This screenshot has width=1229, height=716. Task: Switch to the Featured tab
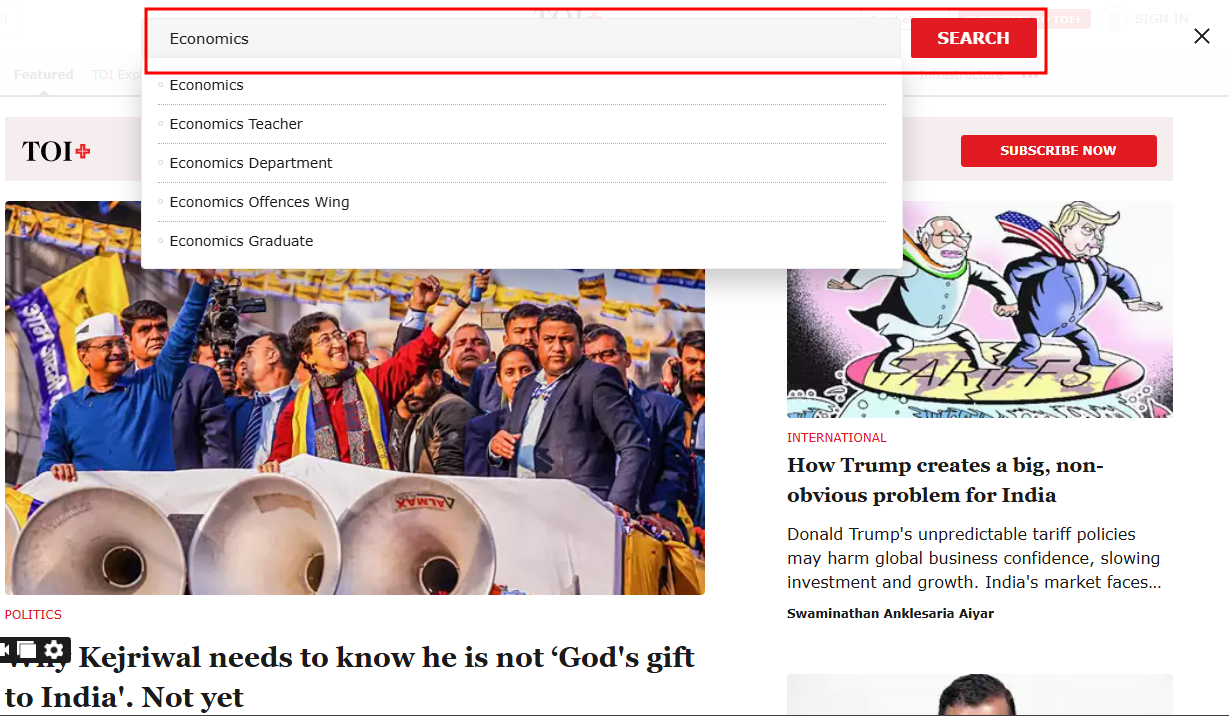(43, 74)
